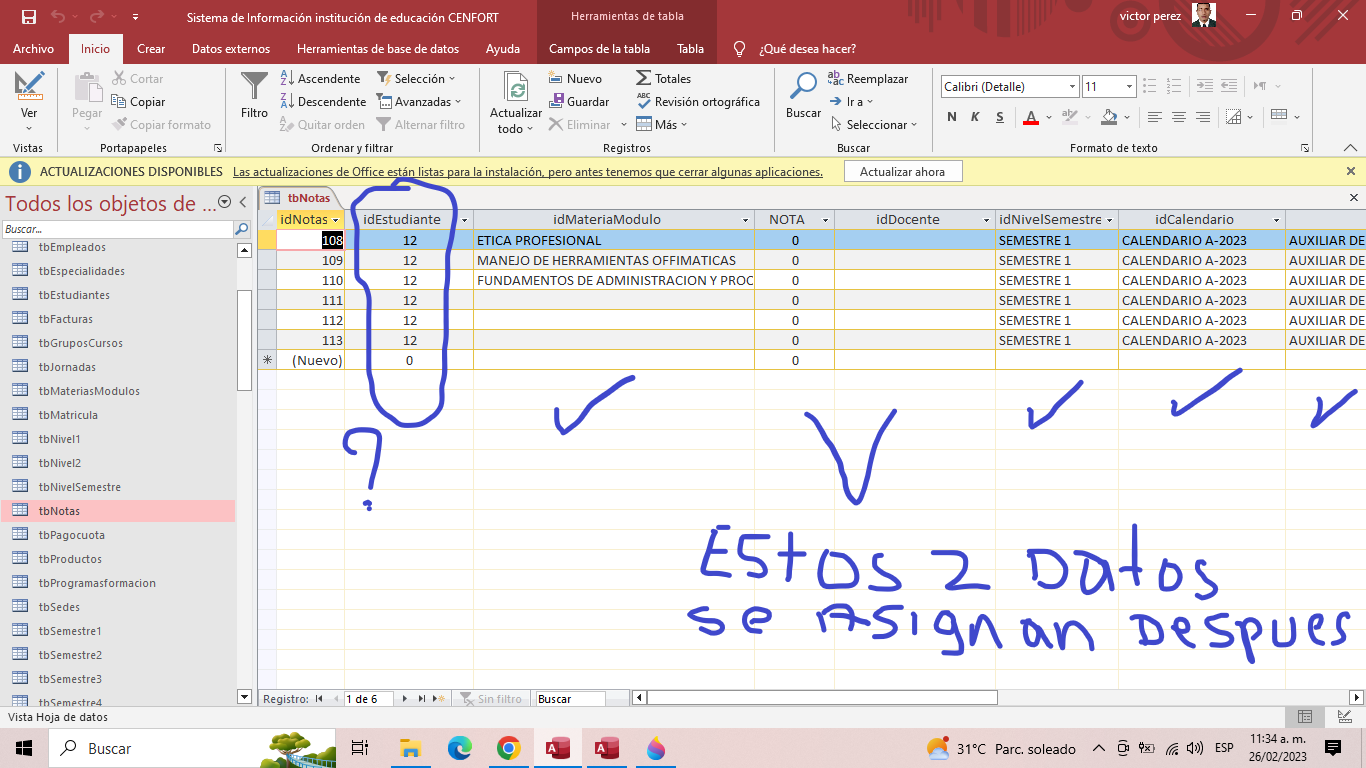1366x768 pixels.
Task: Open the Archivo menu
Action: pyautogui.click(x=33, y=48)
